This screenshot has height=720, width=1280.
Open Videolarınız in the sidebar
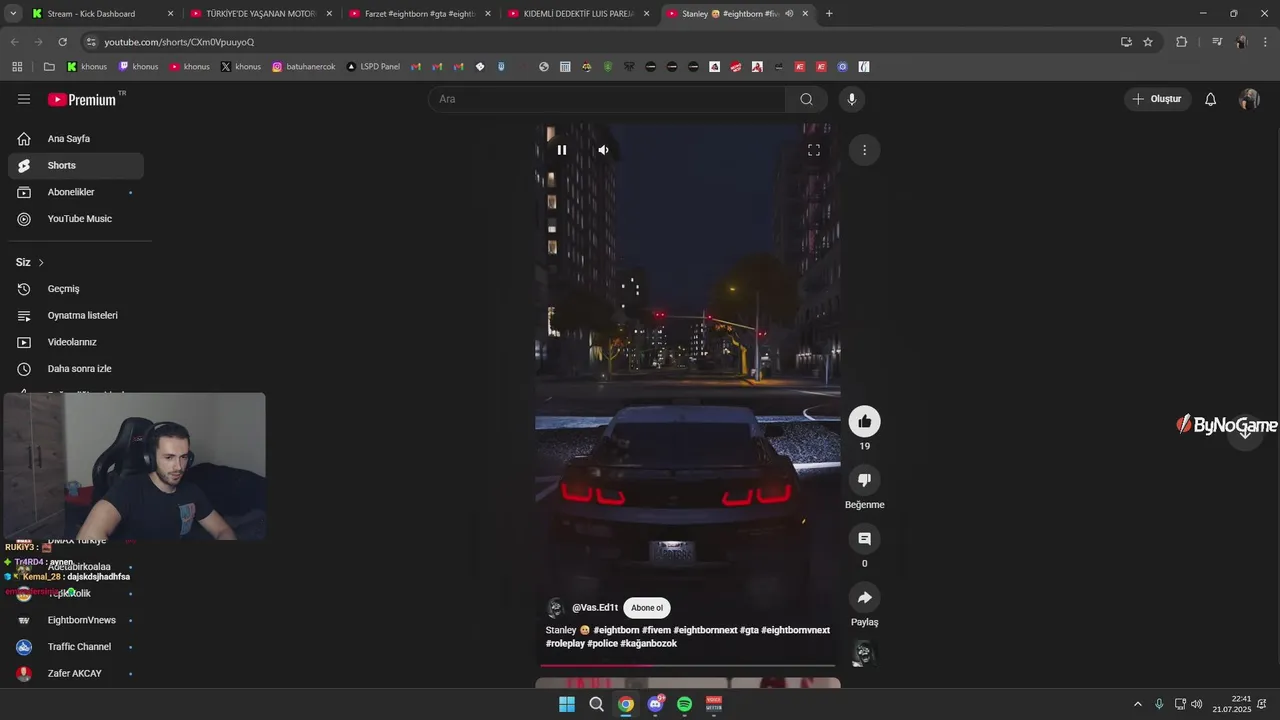click(x=76, y=342)
